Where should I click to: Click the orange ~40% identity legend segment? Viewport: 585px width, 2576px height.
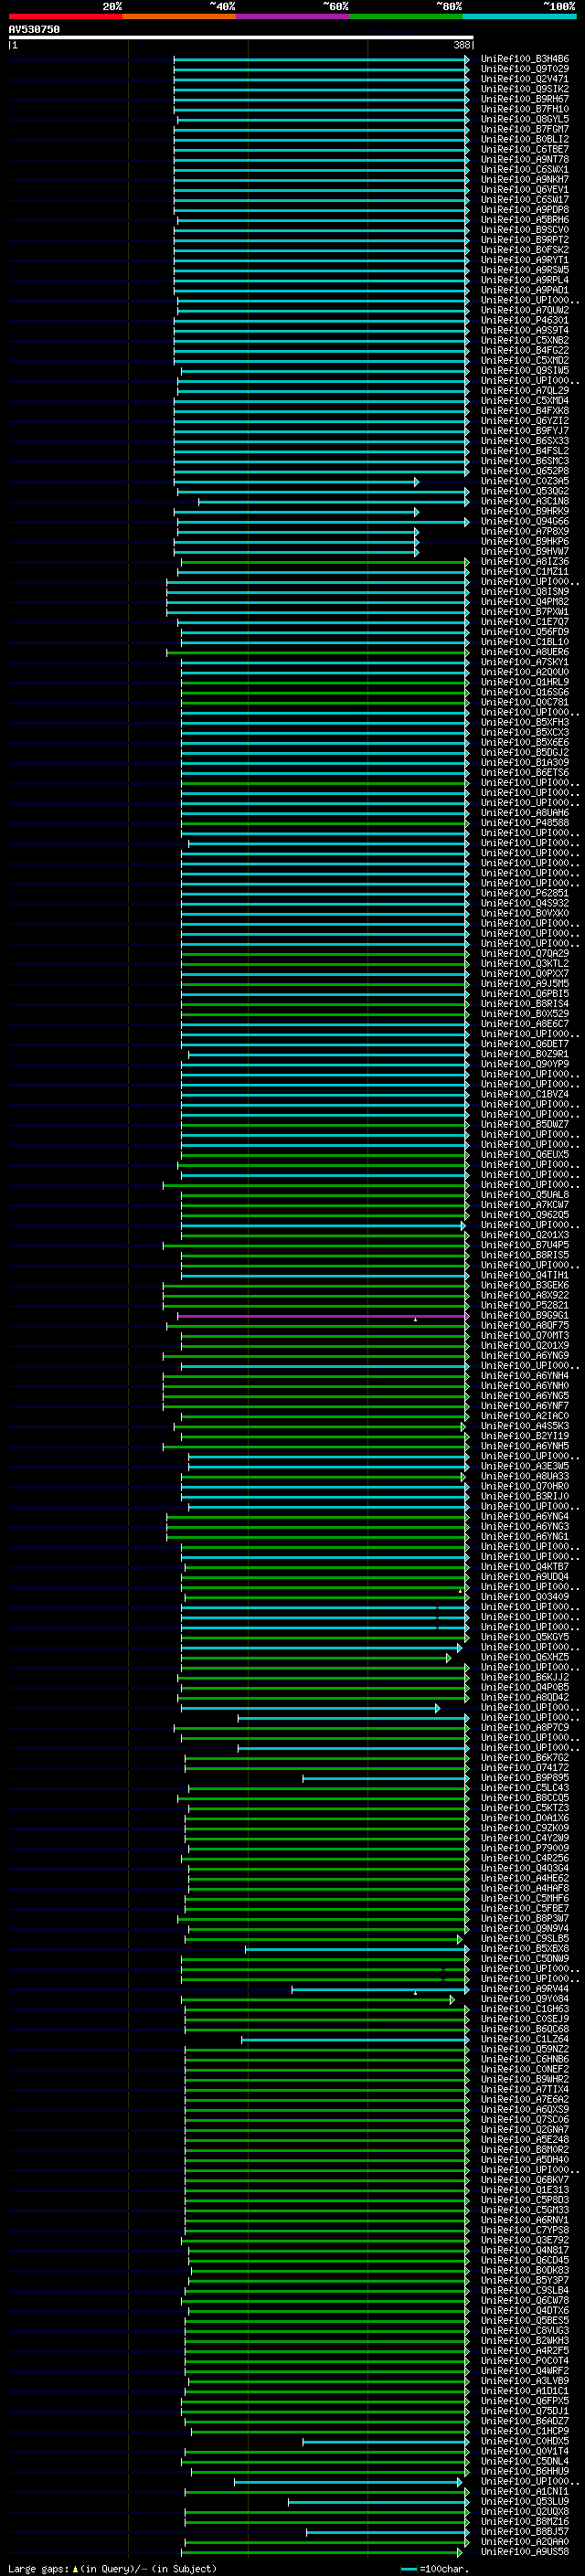[179, 16]
